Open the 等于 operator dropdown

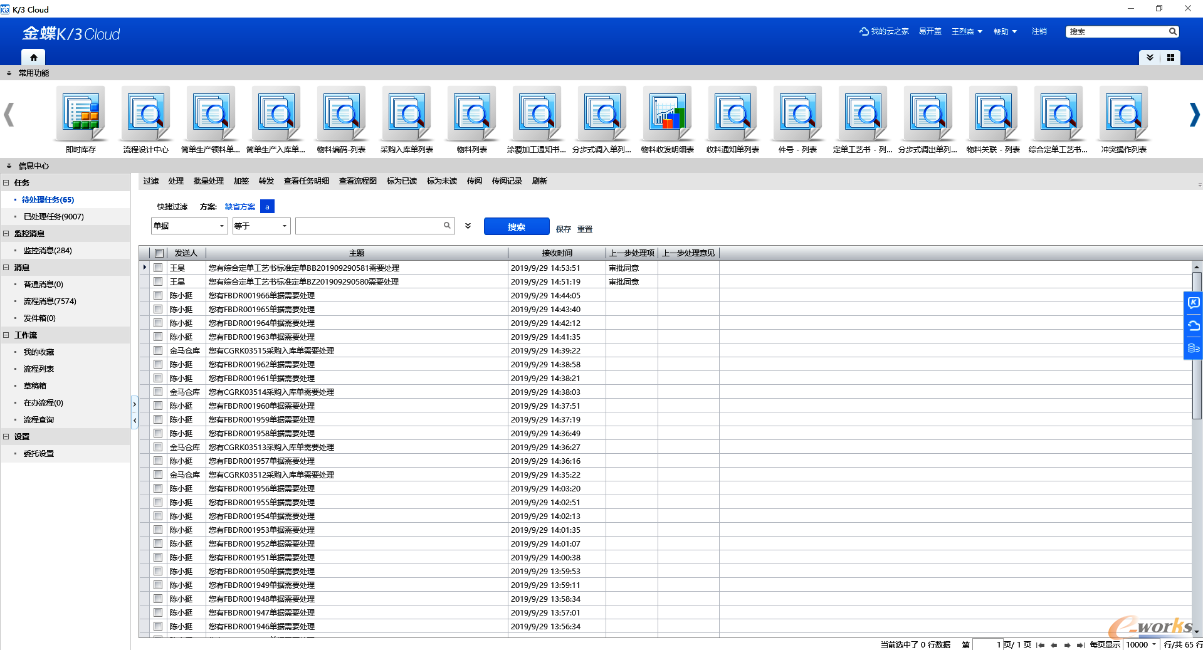(x=284, y=227)
